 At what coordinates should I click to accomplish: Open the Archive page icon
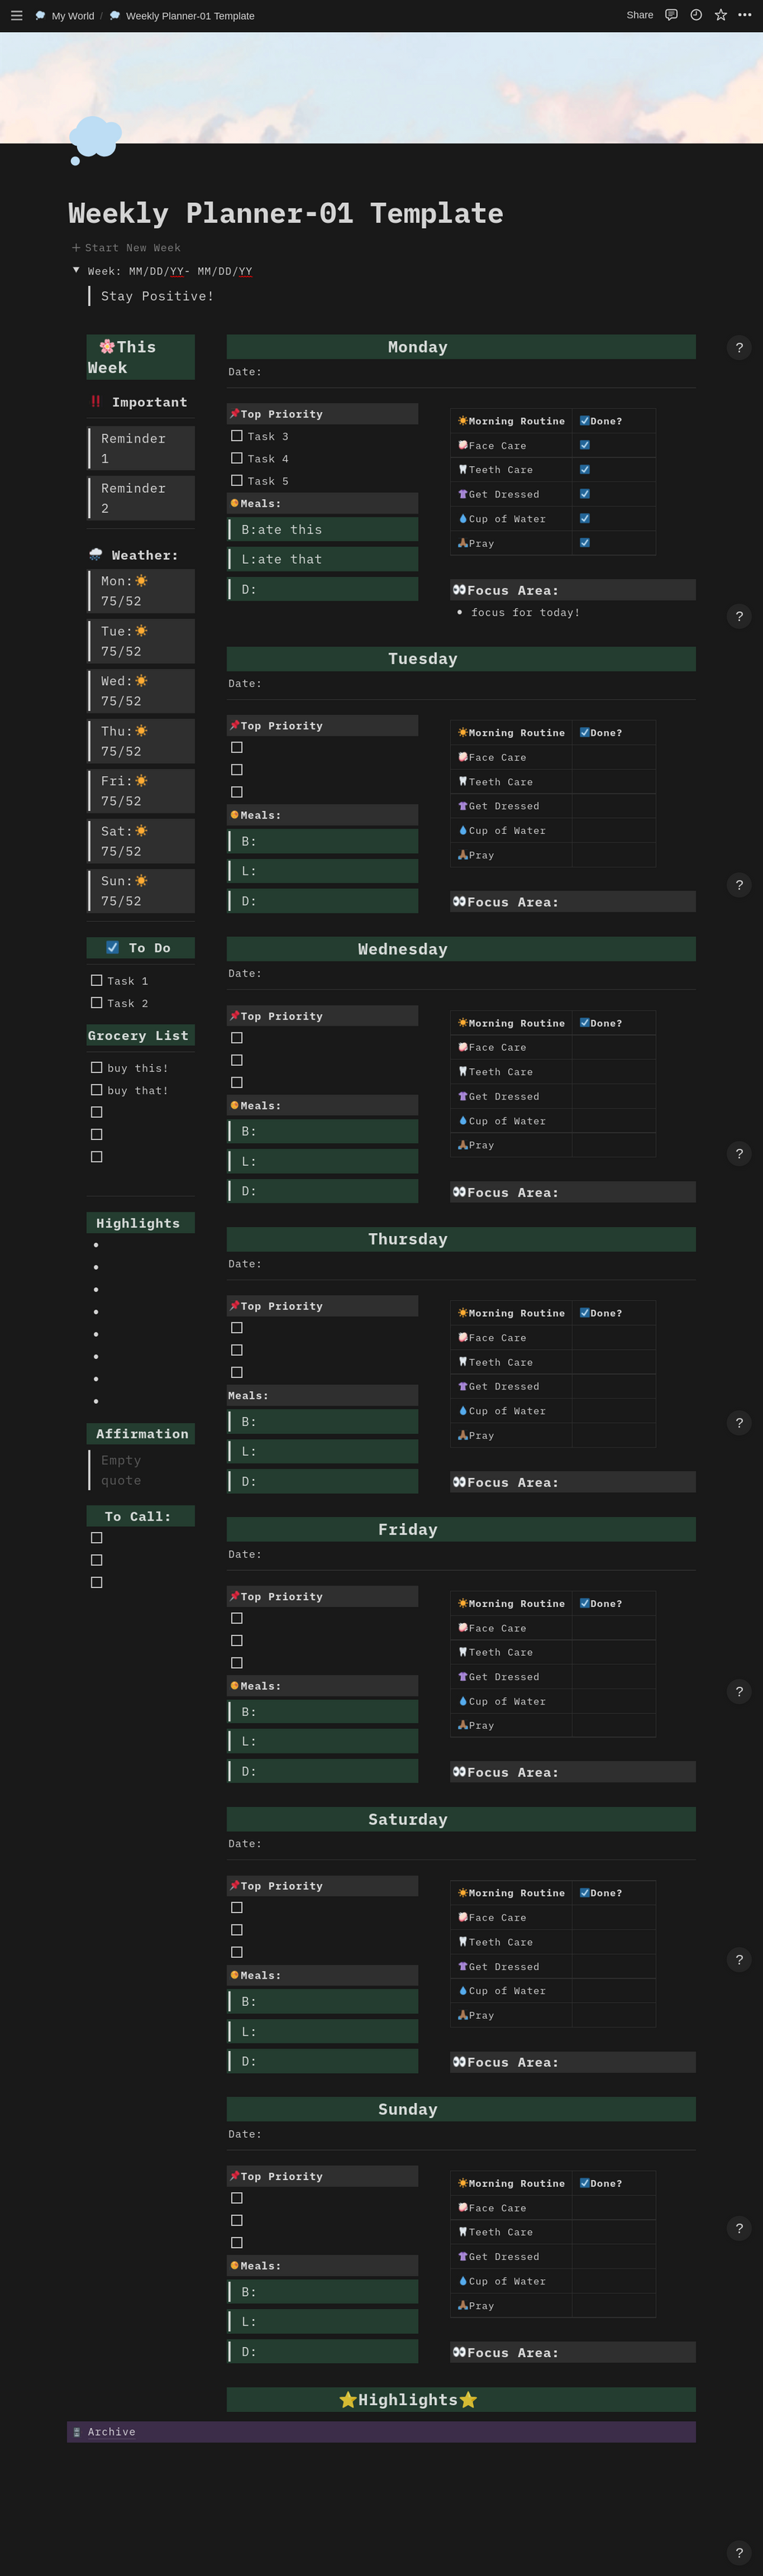77,2431
